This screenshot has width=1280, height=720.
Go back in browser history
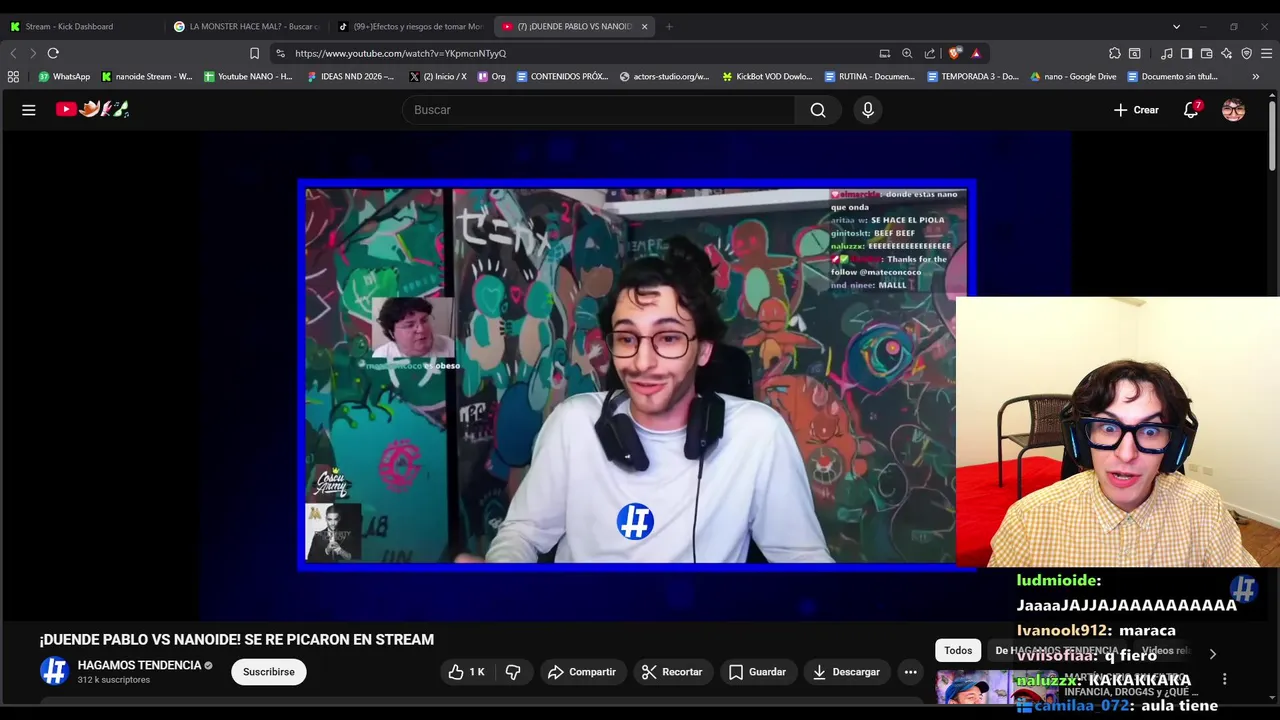pos(13,53)
